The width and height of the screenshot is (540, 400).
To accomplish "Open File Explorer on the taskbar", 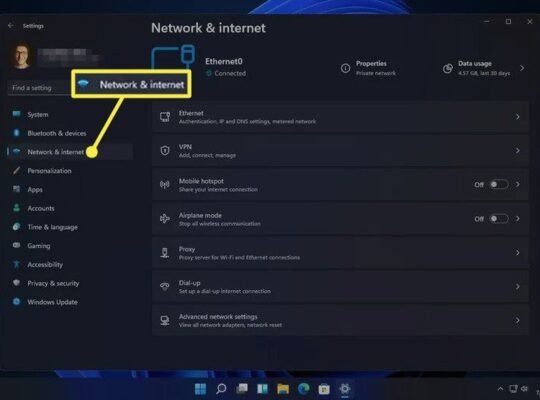I will (283, 389).
